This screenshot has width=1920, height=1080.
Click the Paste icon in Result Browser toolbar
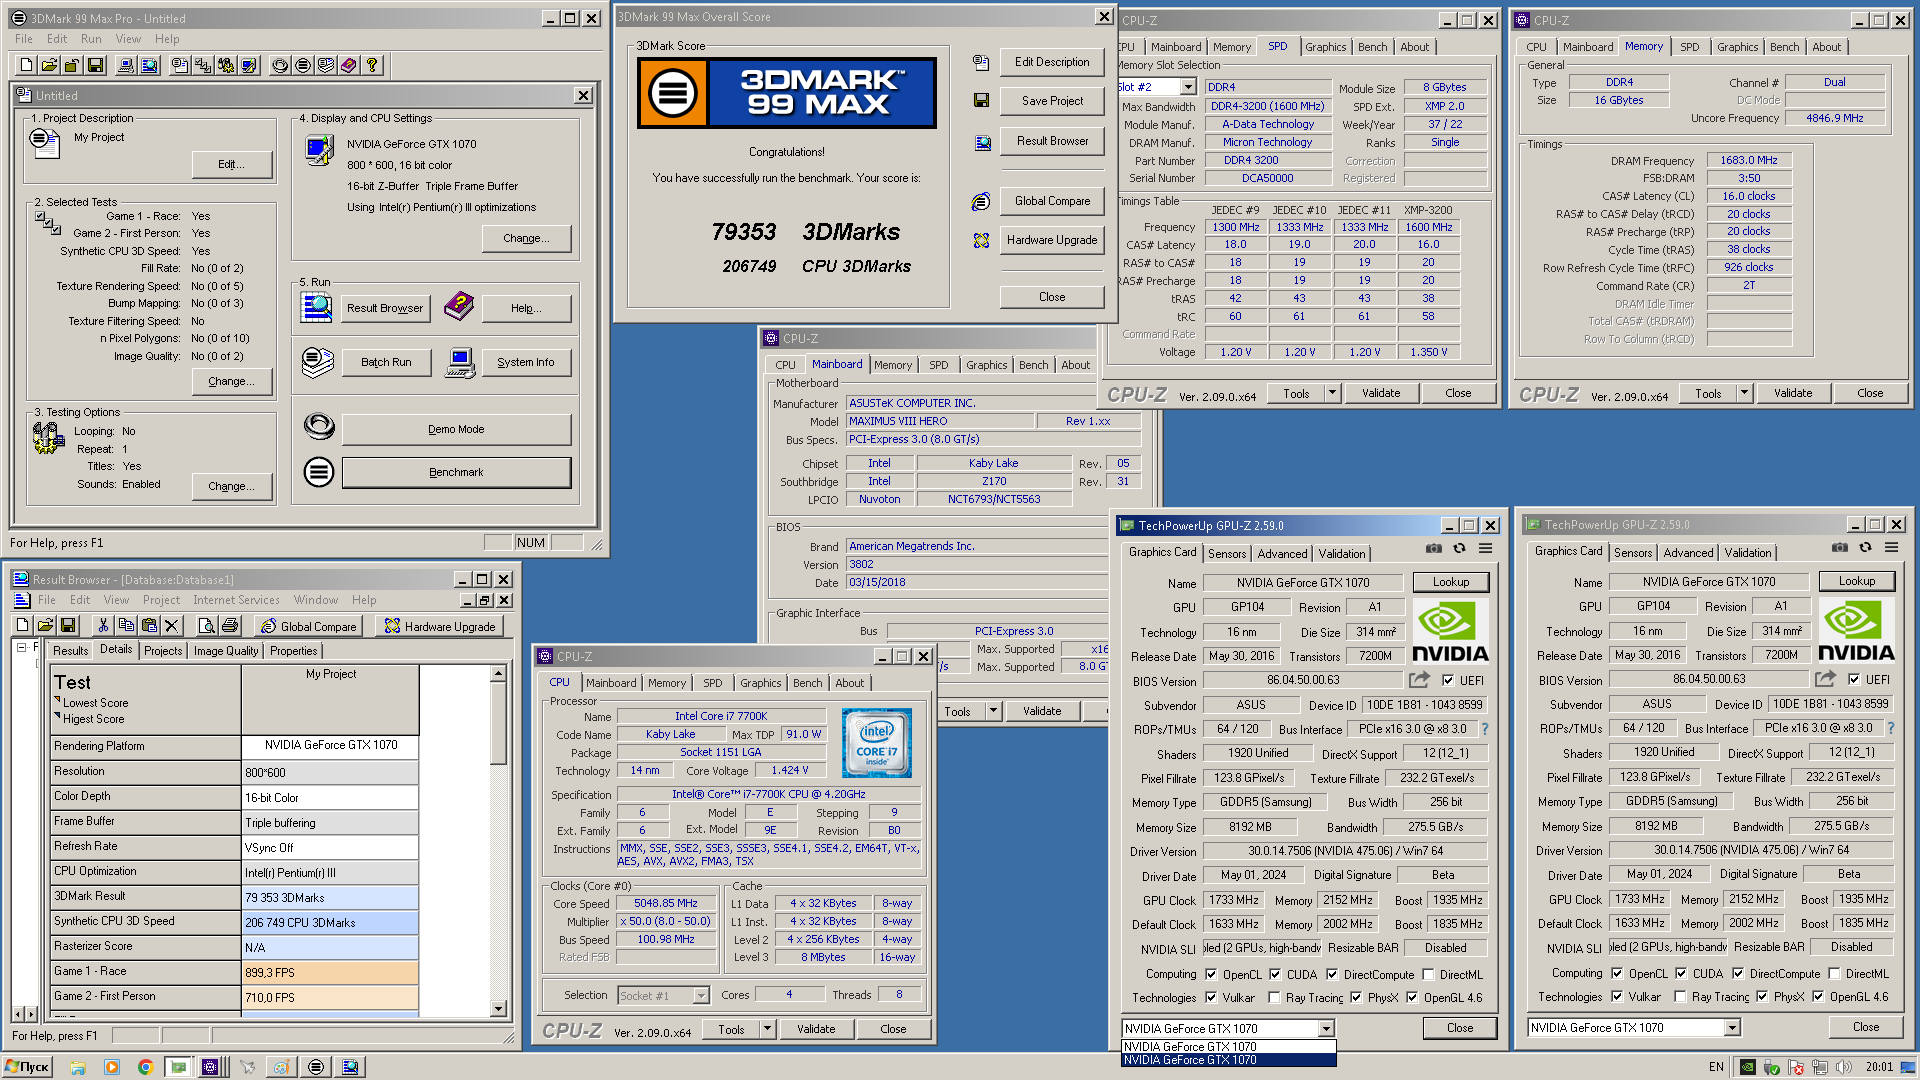tap(149, 626)
